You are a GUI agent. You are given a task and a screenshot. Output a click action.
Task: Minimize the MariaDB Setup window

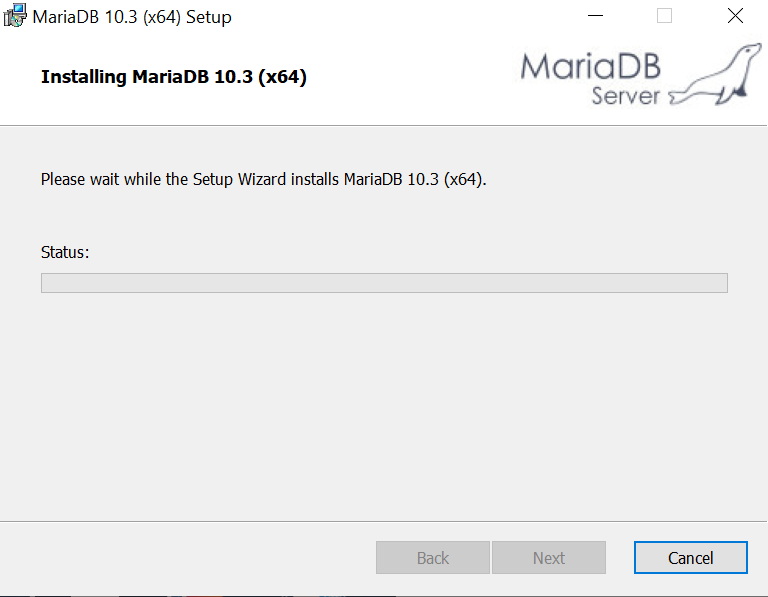595,16
